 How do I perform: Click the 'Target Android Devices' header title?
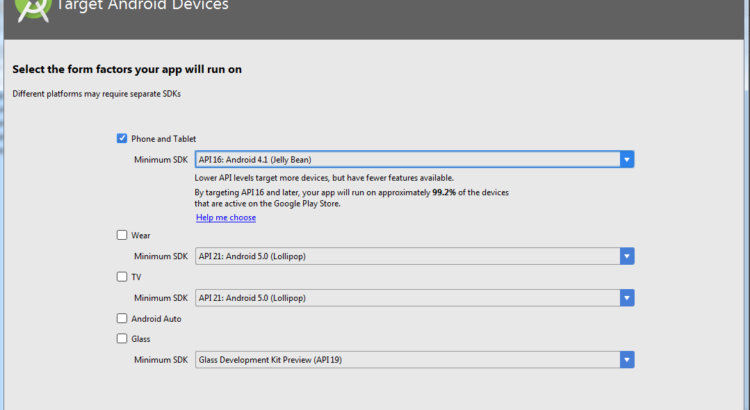click(160, 6)
